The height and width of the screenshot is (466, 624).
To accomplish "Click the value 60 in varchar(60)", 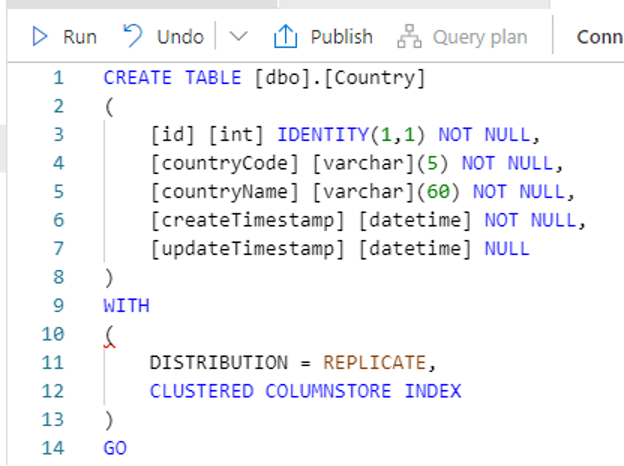I will (x=438, y=192).
